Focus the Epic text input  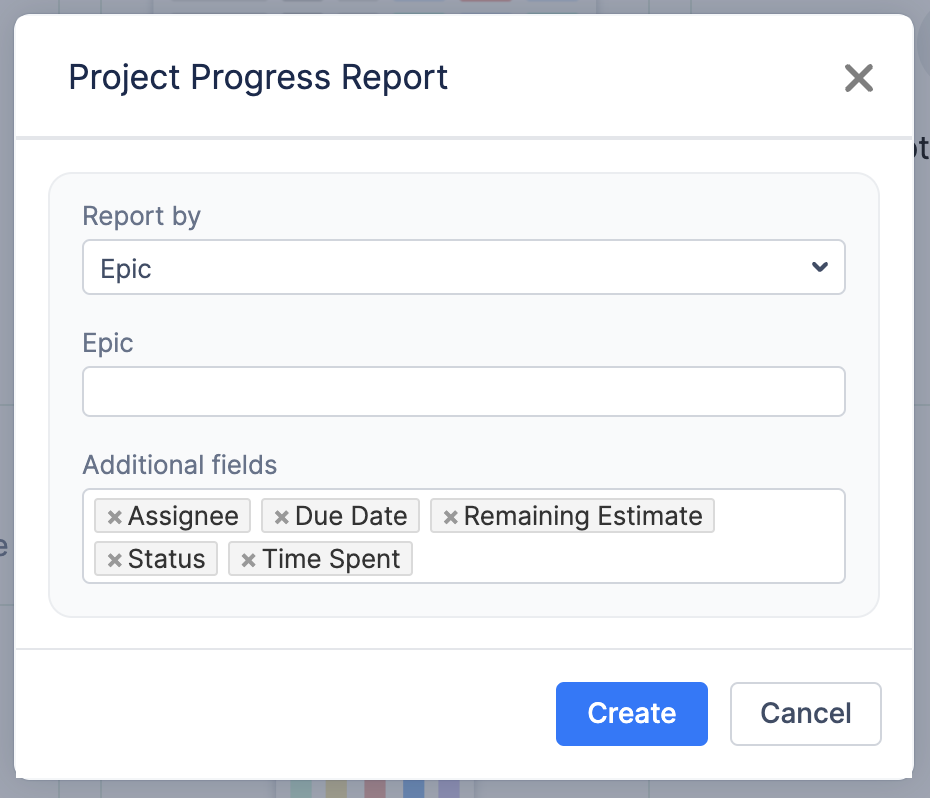point(463,391)
